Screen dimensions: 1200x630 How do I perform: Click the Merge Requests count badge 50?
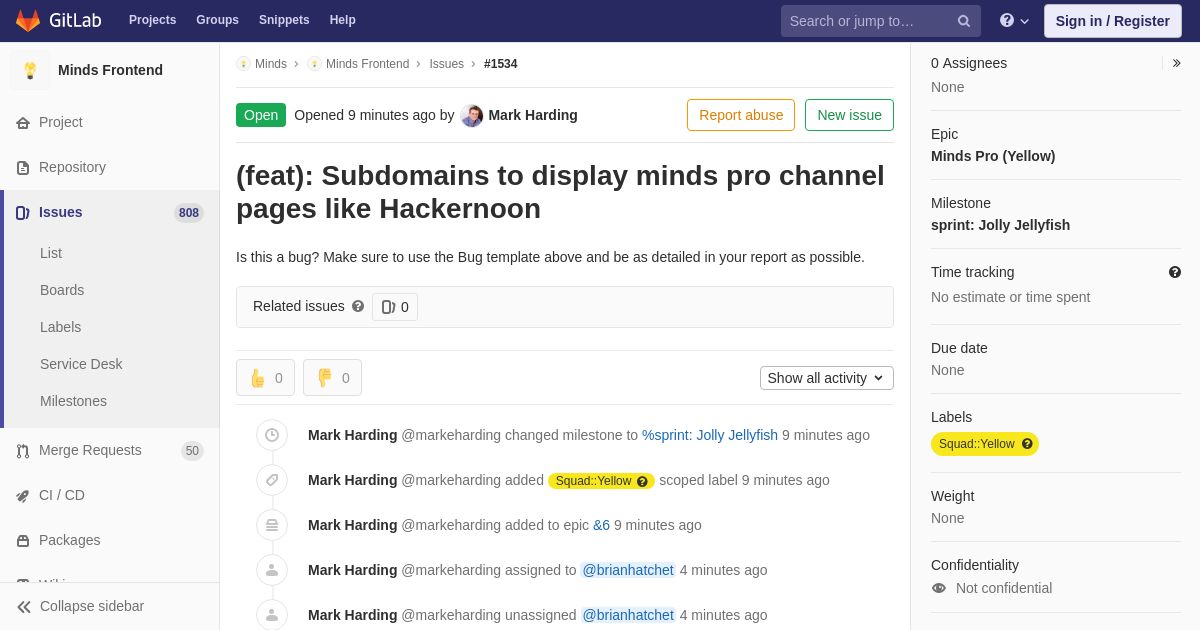click(x=192, y=451)
